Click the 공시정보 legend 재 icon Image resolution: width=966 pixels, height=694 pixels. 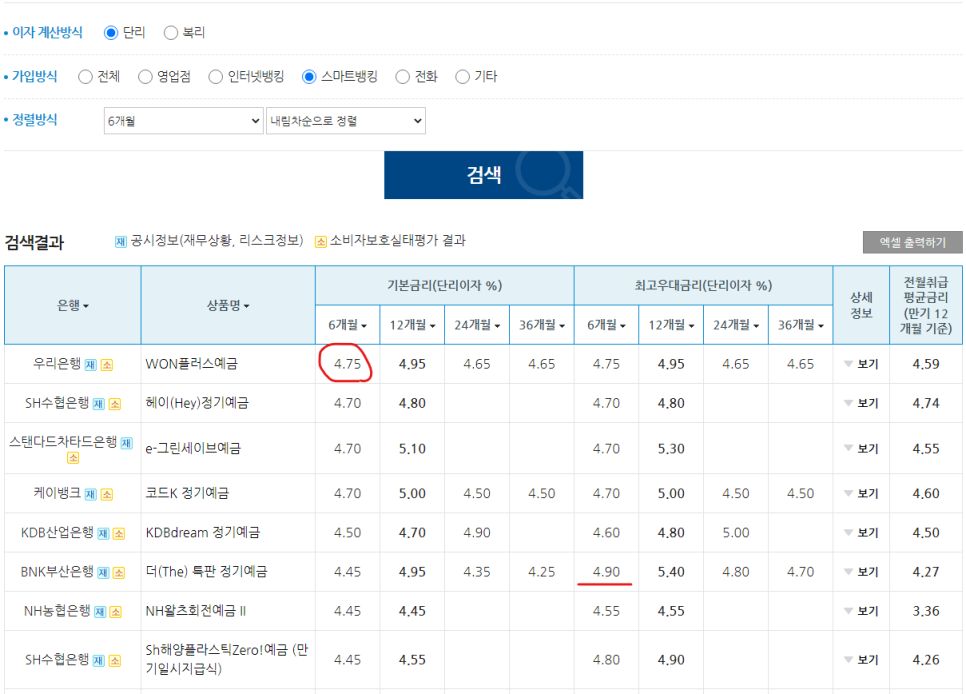(x=121, y=242)
